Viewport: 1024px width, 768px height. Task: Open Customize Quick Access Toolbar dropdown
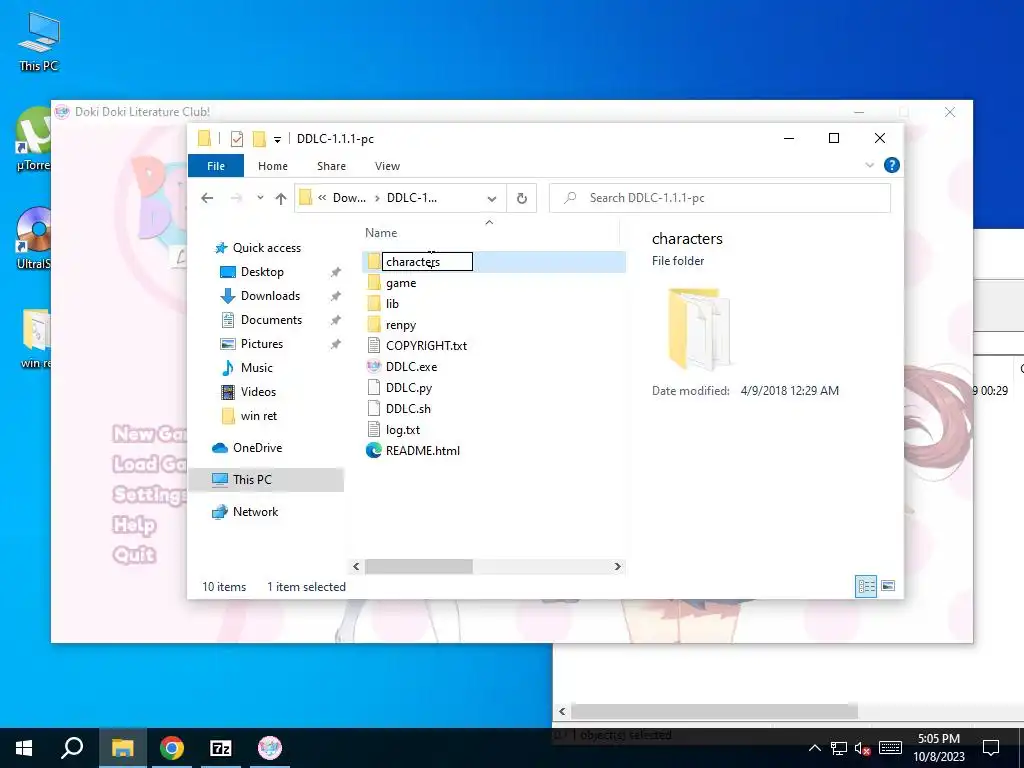[277, 139]
